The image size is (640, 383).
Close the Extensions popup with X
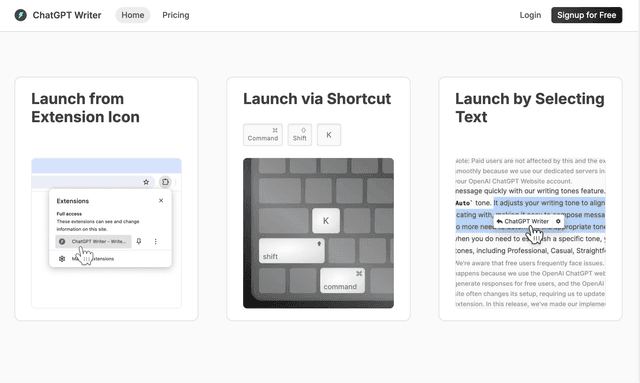(161, 200)
